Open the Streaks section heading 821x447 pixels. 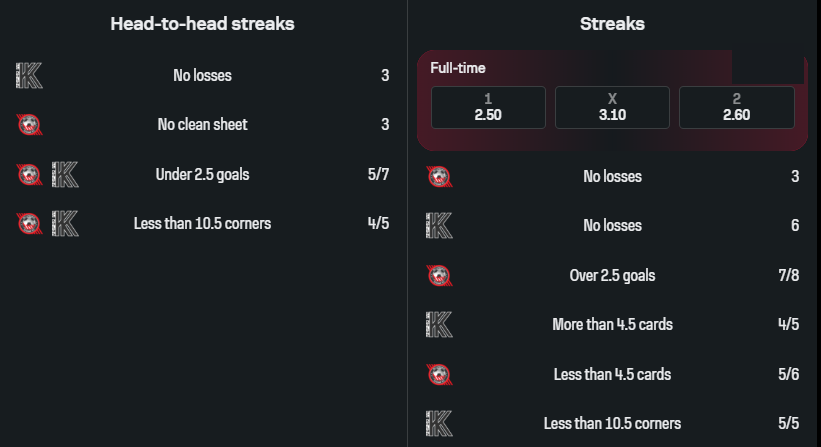[x=612, y=24]
